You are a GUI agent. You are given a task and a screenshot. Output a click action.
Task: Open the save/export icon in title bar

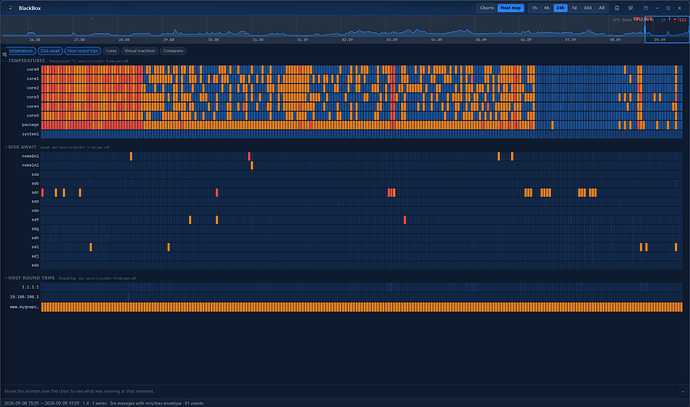[617, 8]
